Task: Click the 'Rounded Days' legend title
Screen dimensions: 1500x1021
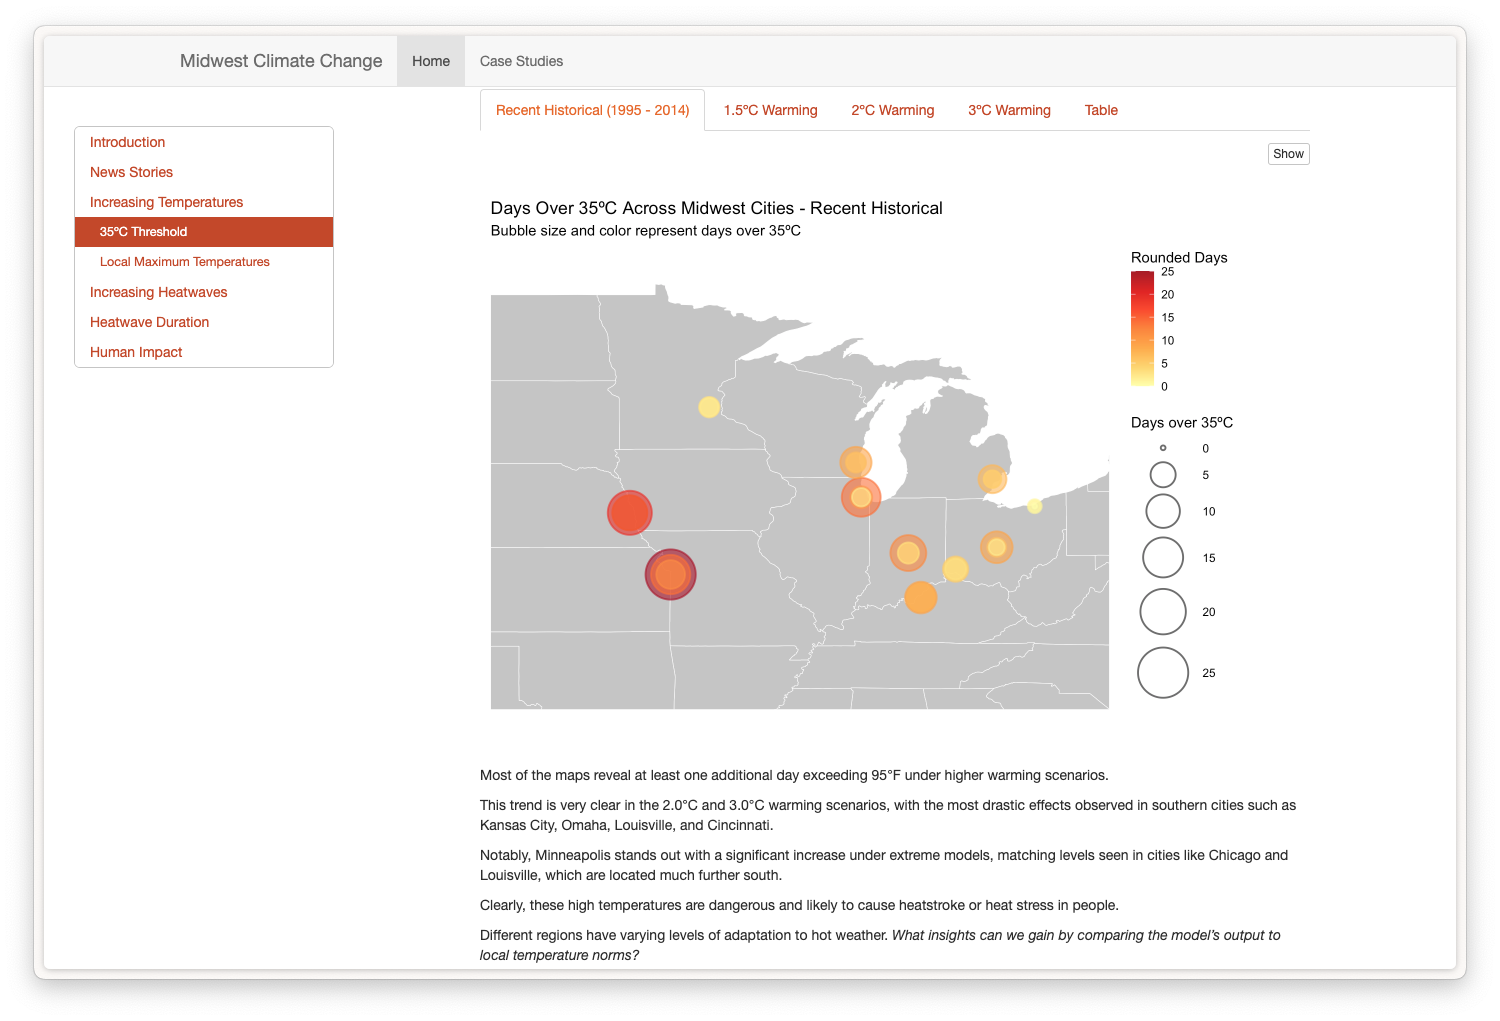Action: pos(1179,257)
